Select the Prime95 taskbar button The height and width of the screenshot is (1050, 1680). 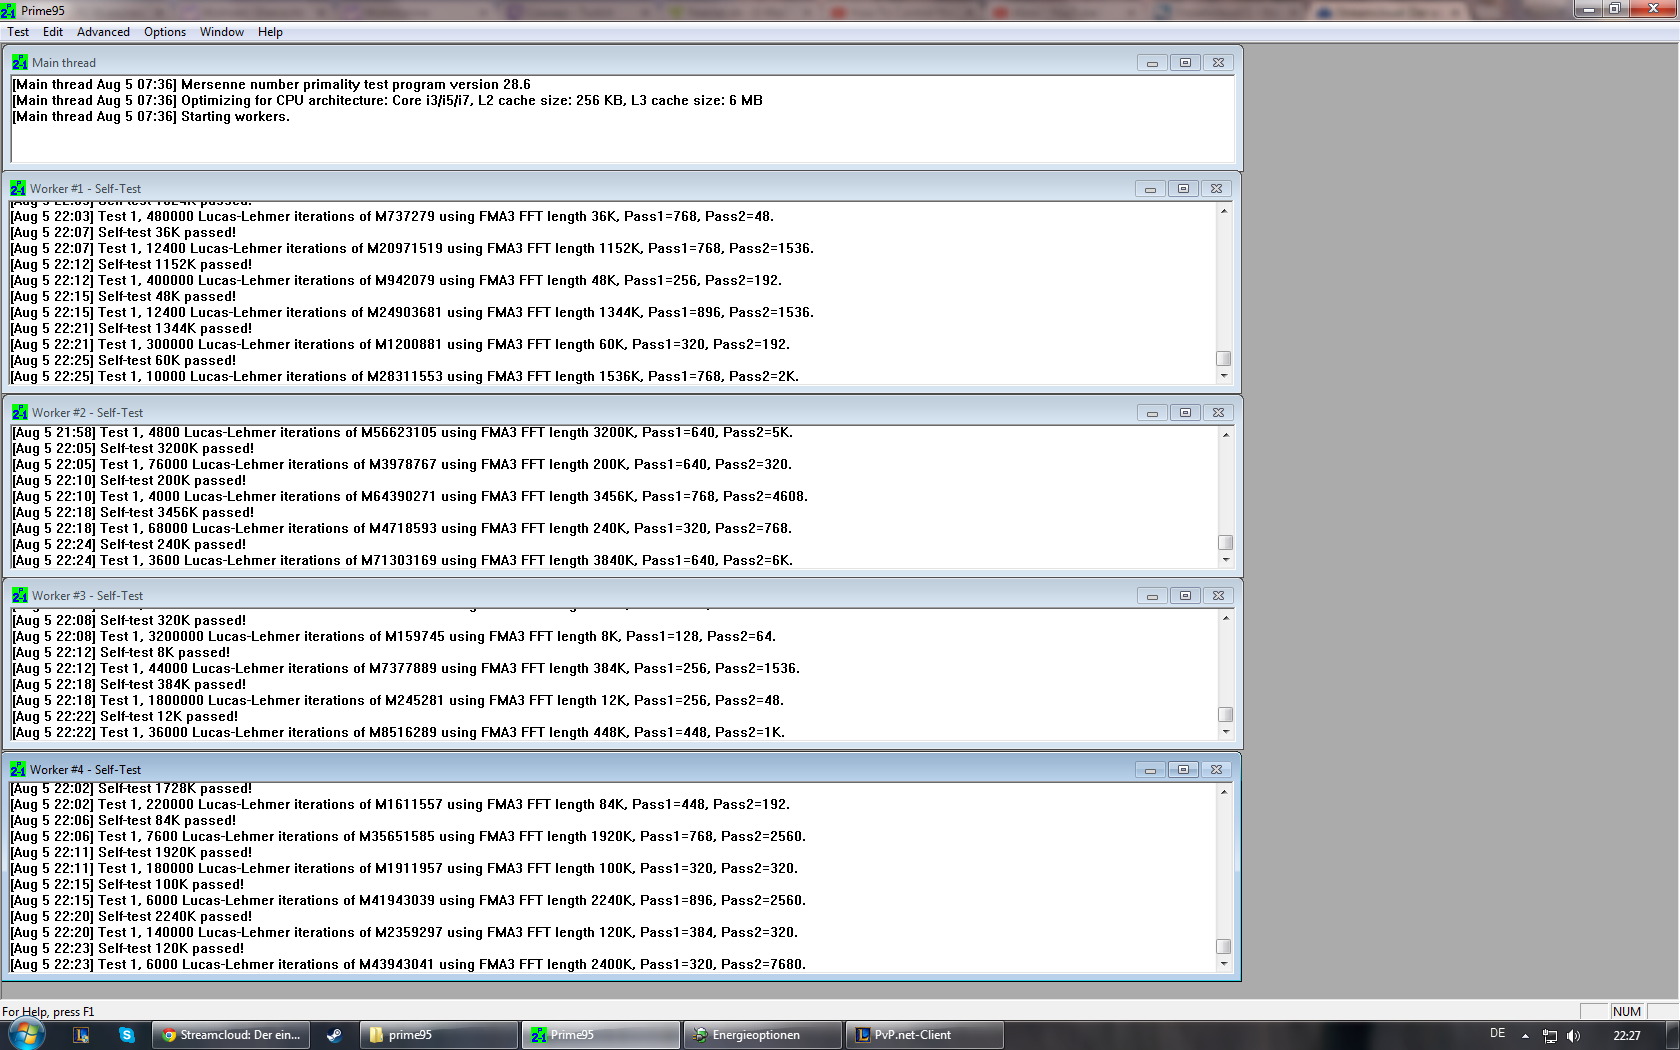coord(600,1035)
